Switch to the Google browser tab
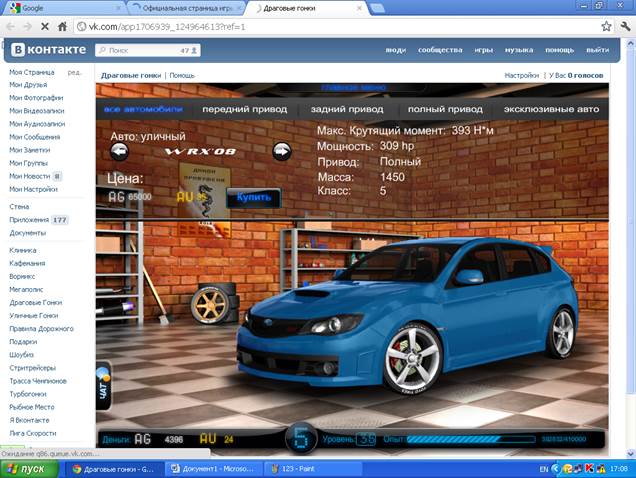The image size is (636, 478). 63,8
